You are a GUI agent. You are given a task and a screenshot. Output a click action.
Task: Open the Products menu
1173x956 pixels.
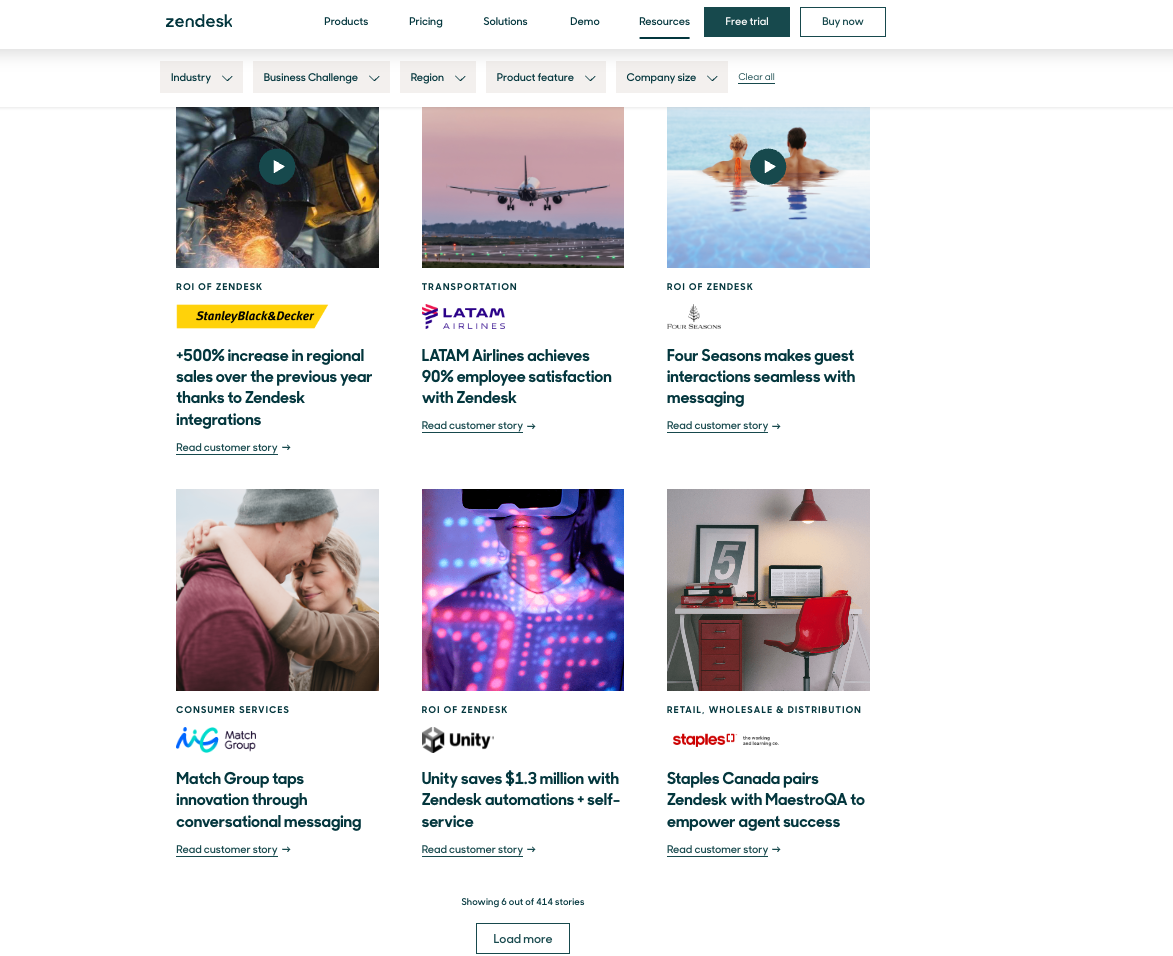[346, 21]
